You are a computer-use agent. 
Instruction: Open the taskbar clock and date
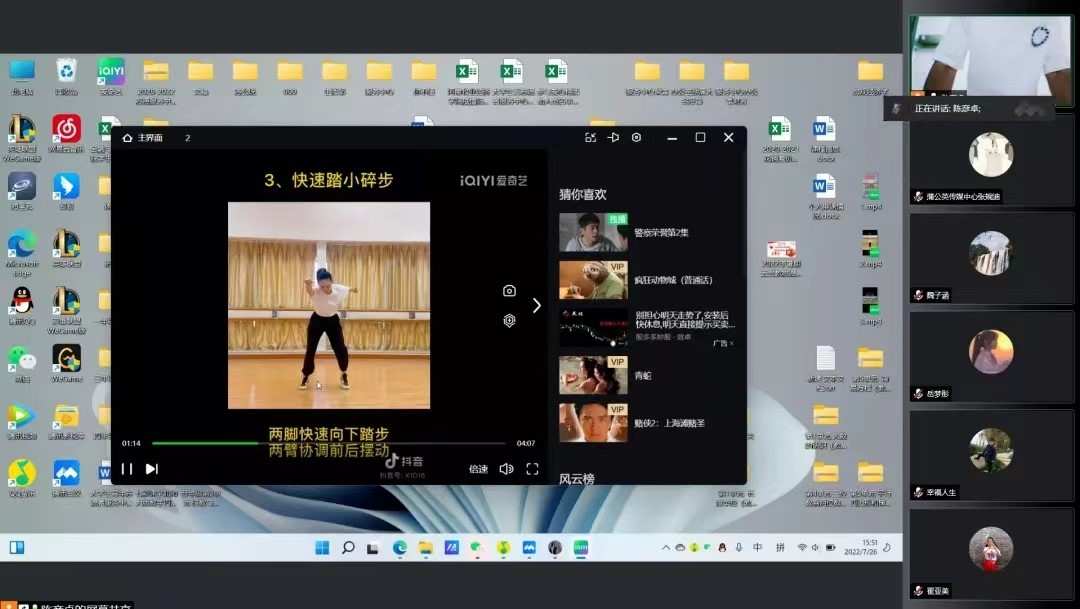862,548
